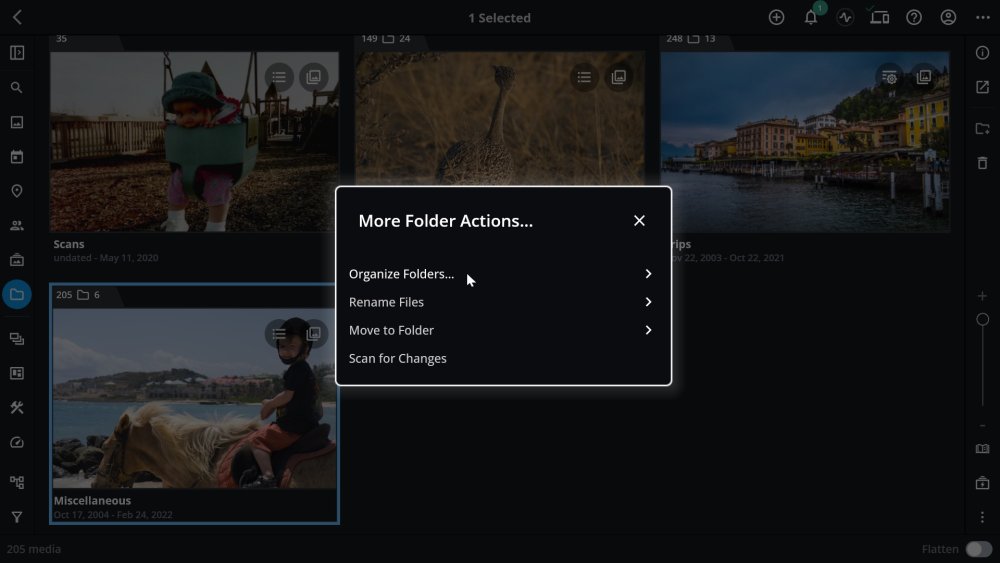
Task: Click the vertical three-dot menu on right
Action: [x=983, y=517]
